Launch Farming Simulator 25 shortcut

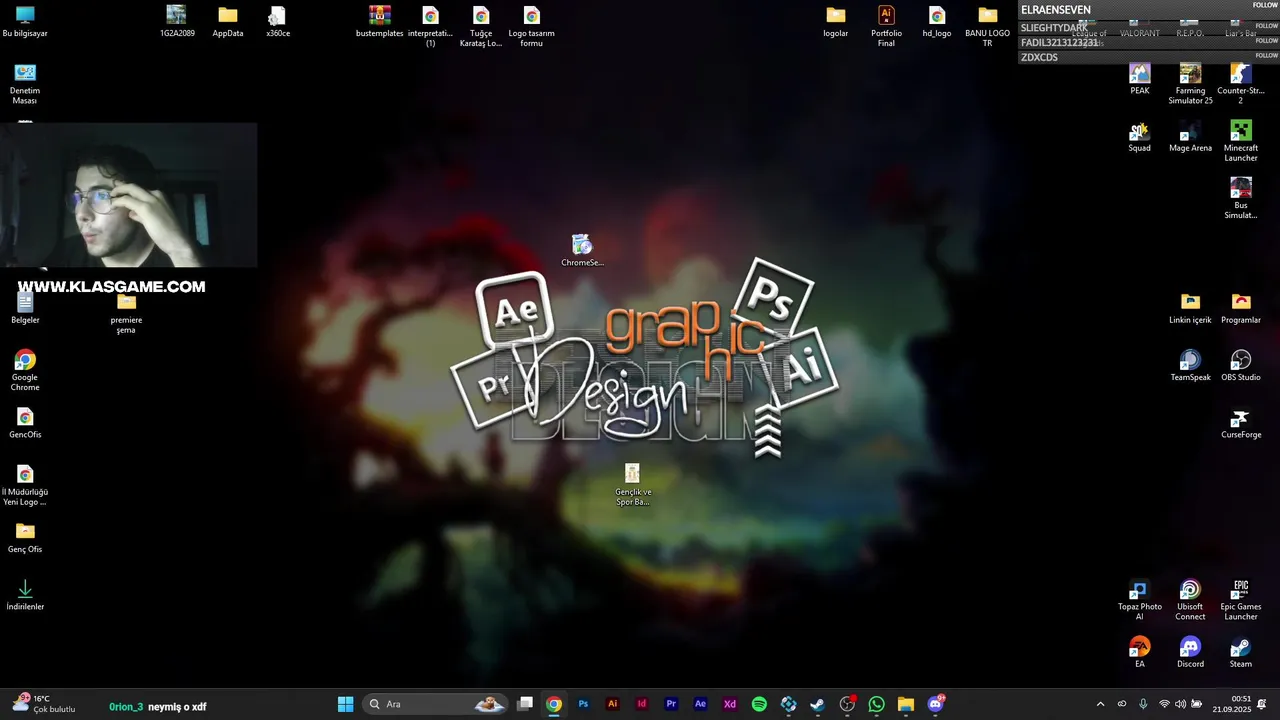(1190, 84)
